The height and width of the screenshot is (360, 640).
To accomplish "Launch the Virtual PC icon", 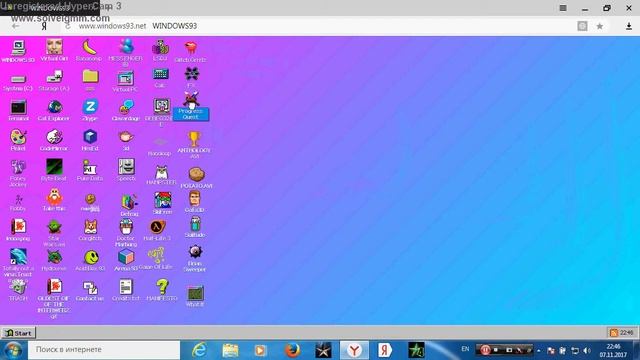I will pyautogui.click(x=126, y=78).
